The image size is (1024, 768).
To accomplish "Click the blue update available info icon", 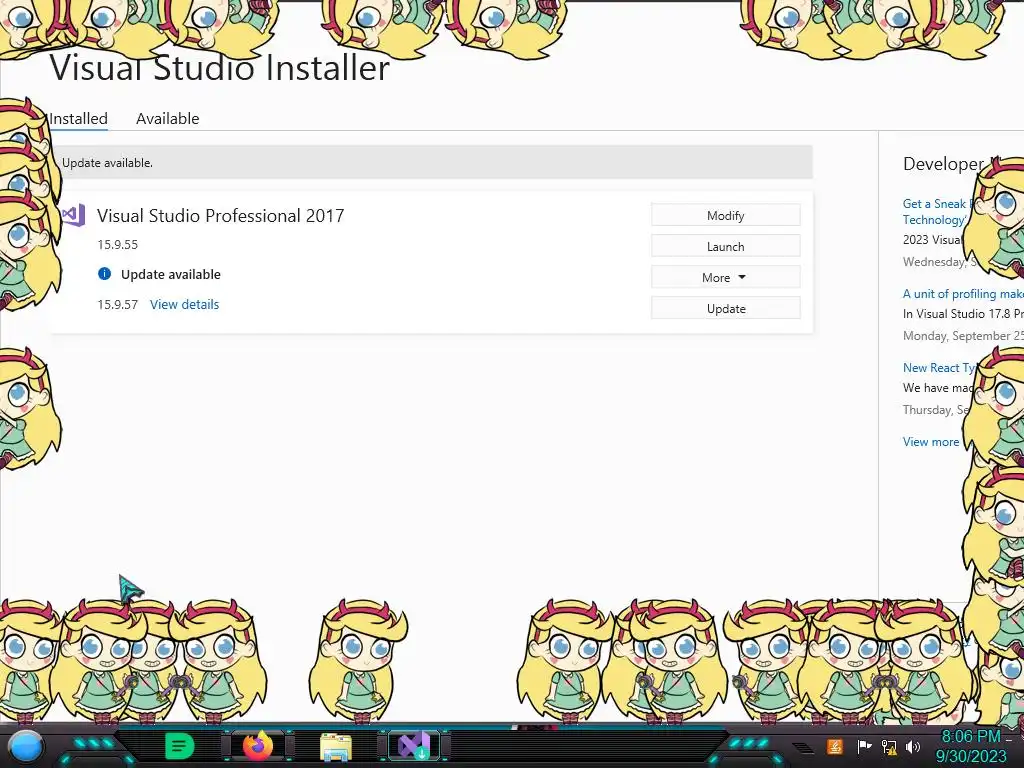I will (x=104, y=274).
